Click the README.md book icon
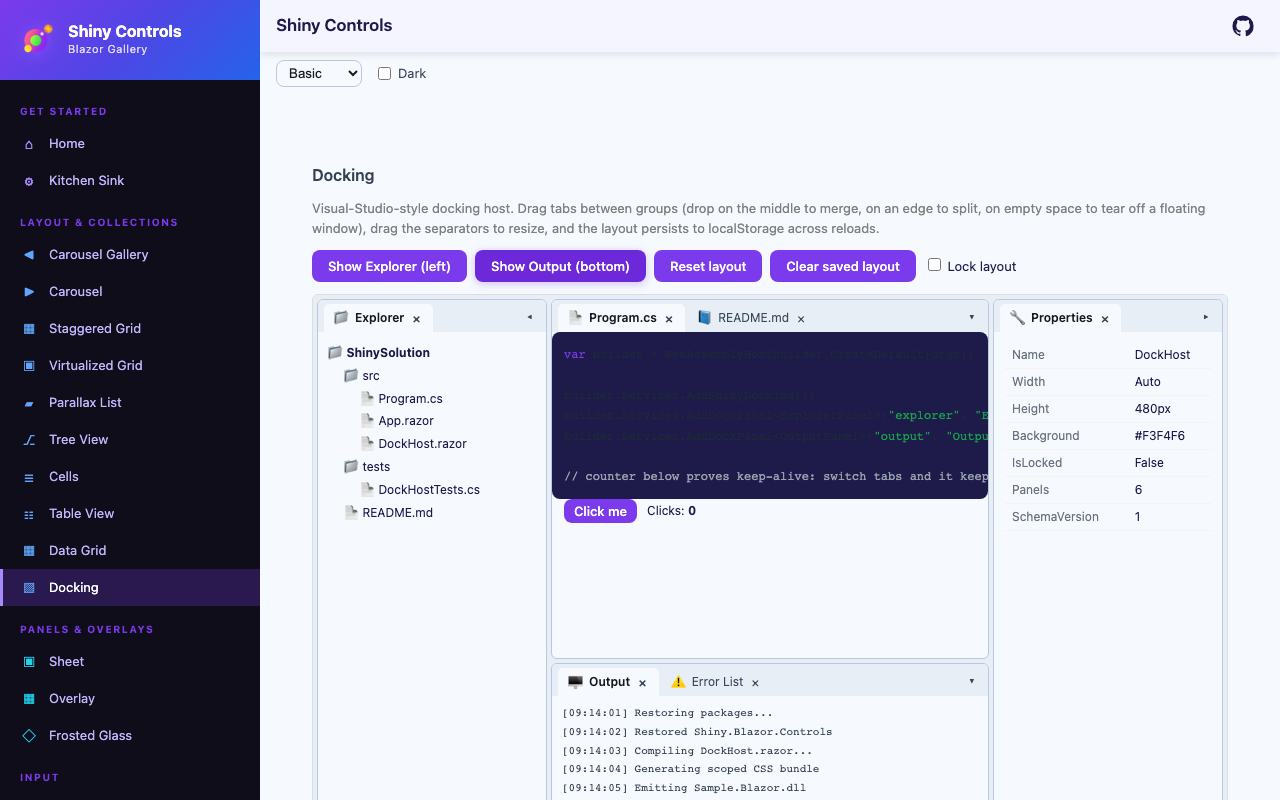This screenshot has width=1280, height=800. [705, 318]
